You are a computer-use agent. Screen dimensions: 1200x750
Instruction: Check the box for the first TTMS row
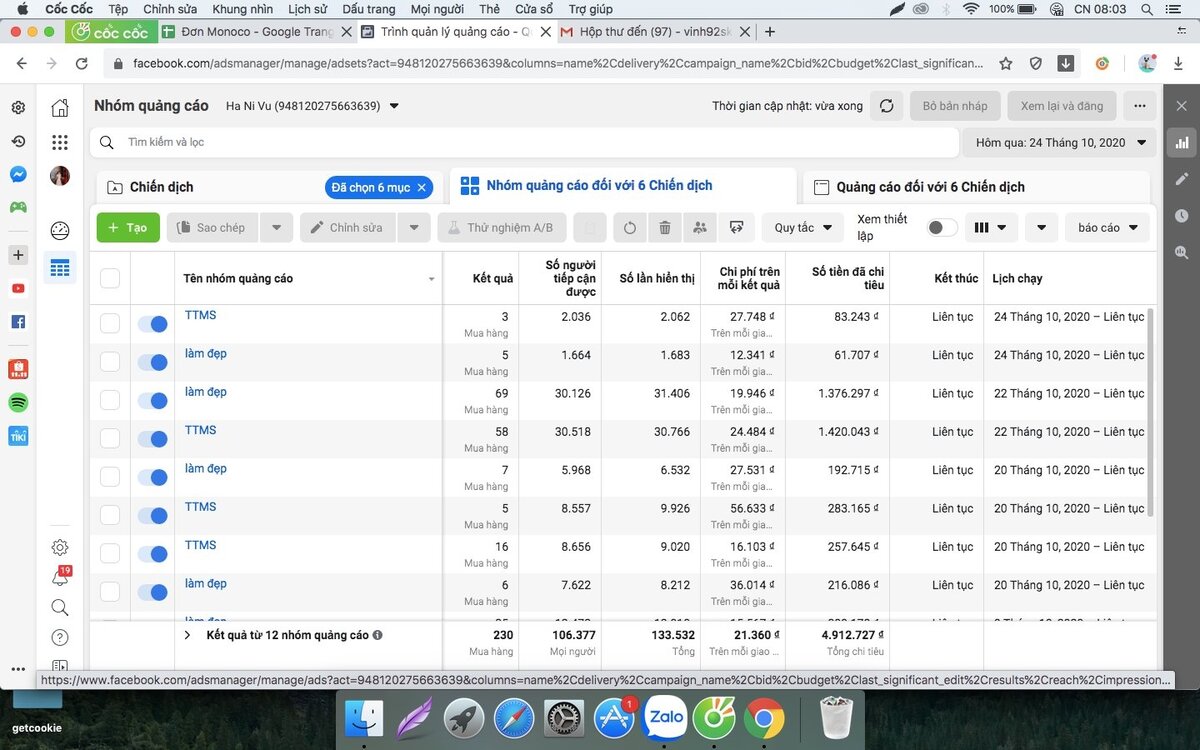tap(110, 324)
